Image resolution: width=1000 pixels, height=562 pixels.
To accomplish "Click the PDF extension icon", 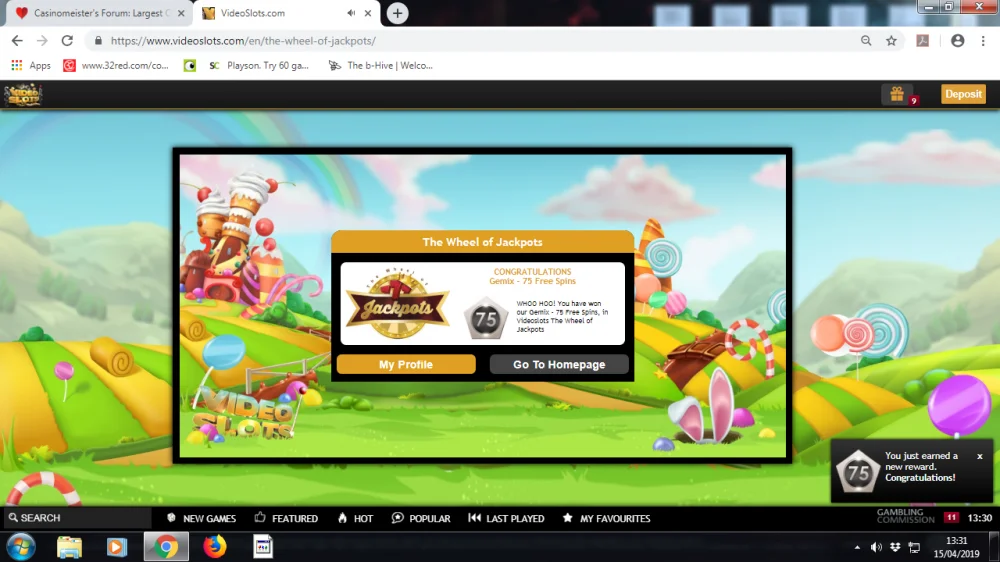I will click(x=923, y=41).
